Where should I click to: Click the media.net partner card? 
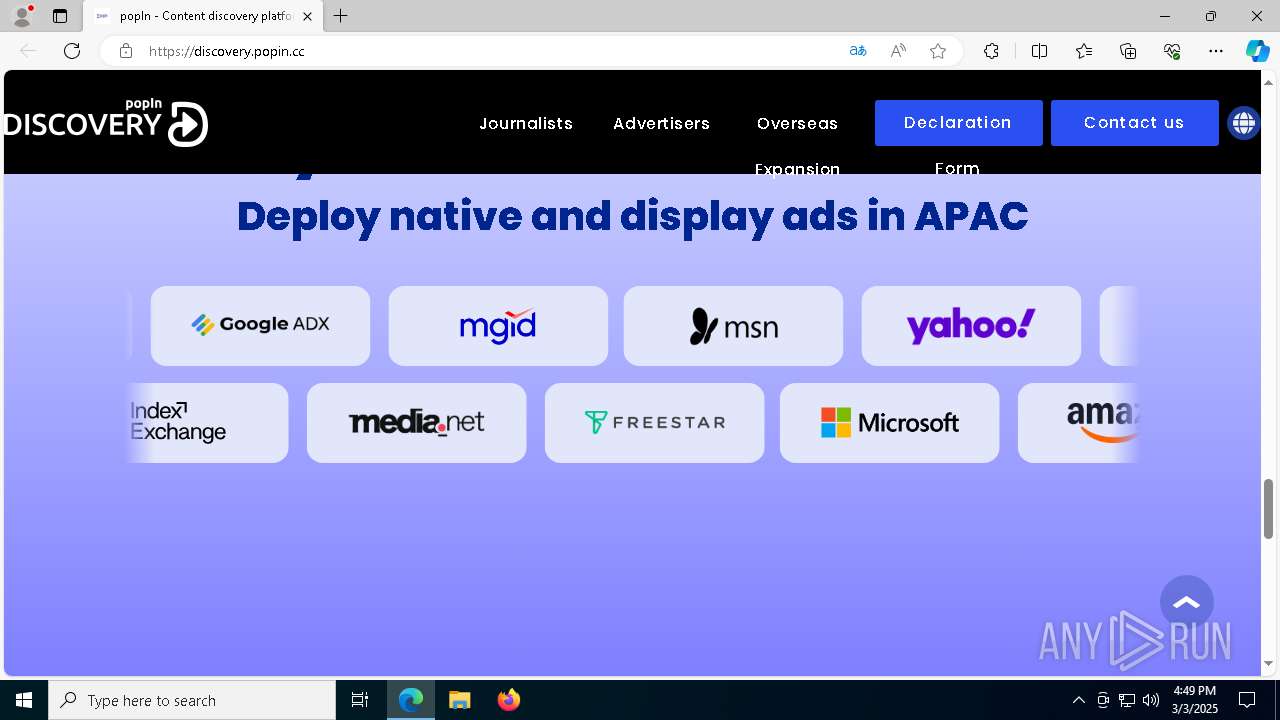416,423
